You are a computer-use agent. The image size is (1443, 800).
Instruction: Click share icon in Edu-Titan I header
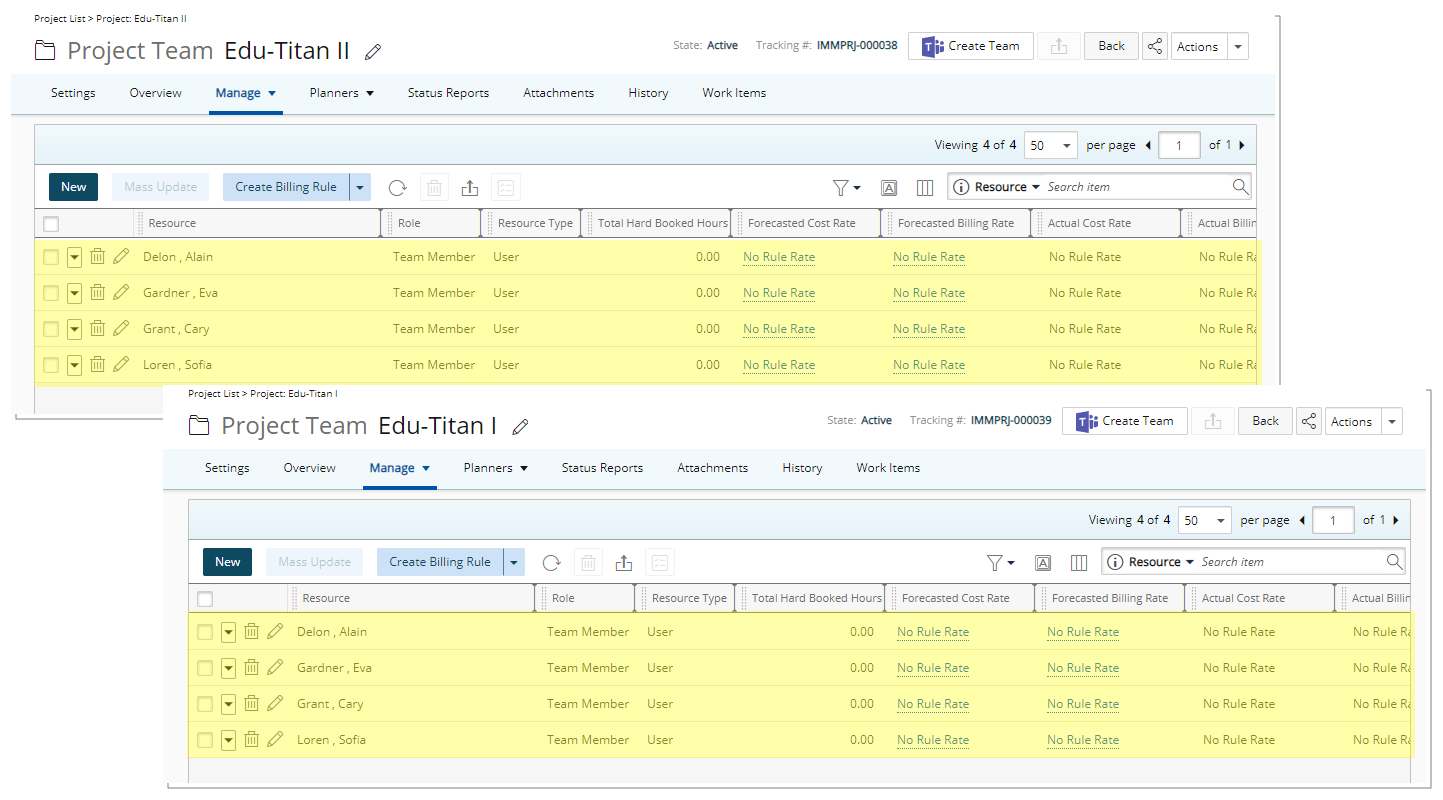(x=1309, y=421)
